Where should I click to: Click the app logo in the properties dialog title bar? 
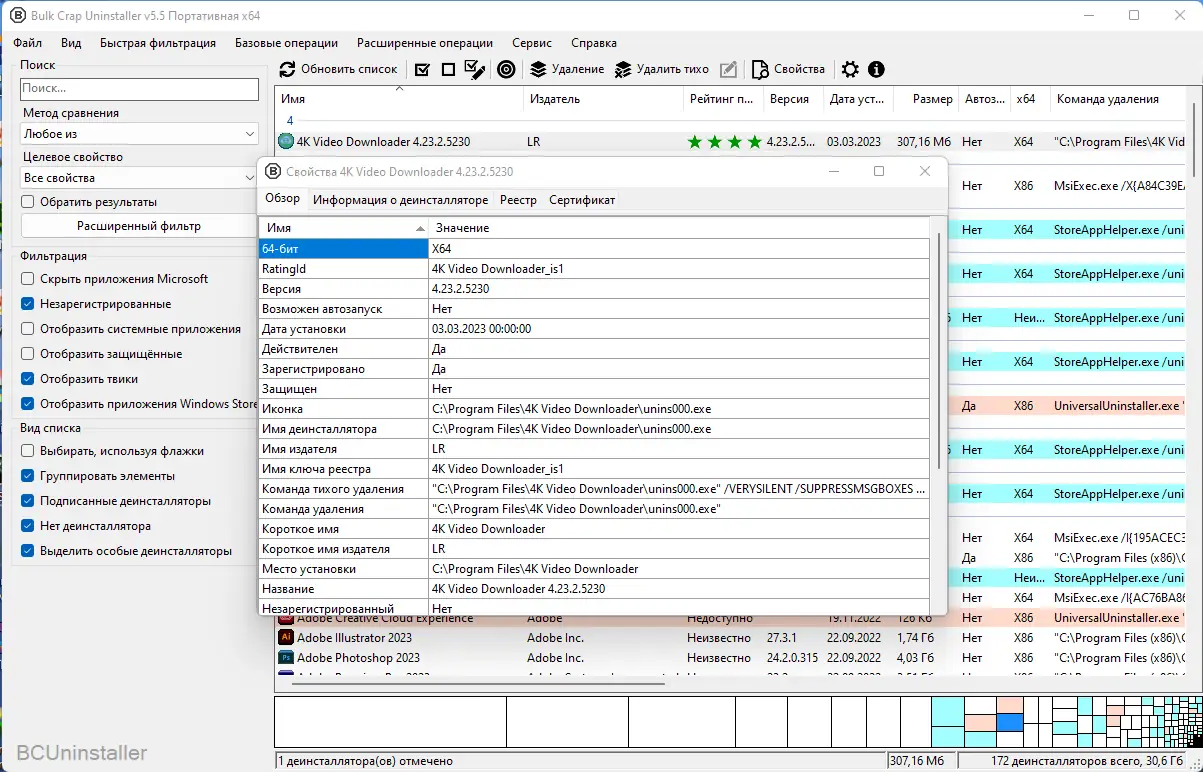[273, 171]
